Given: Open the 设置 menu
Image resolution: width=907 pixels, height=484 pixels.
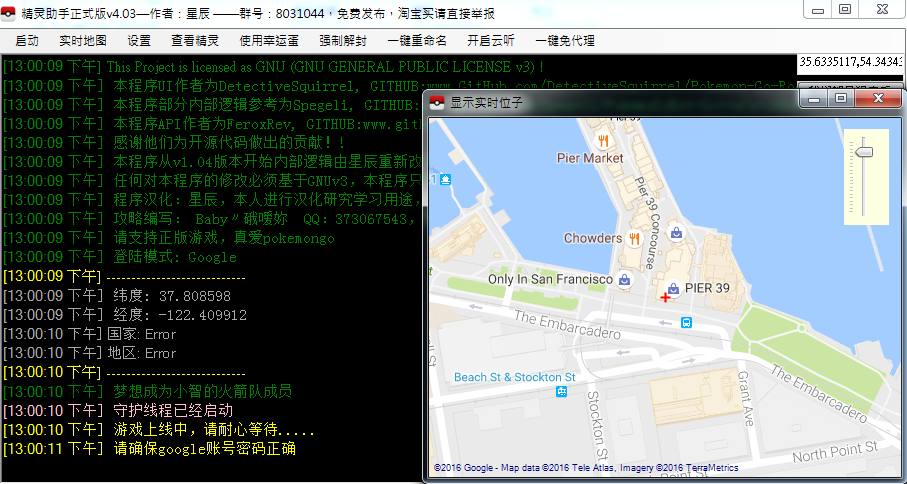Looking at the screenshot, I should (x=139, y=41).
